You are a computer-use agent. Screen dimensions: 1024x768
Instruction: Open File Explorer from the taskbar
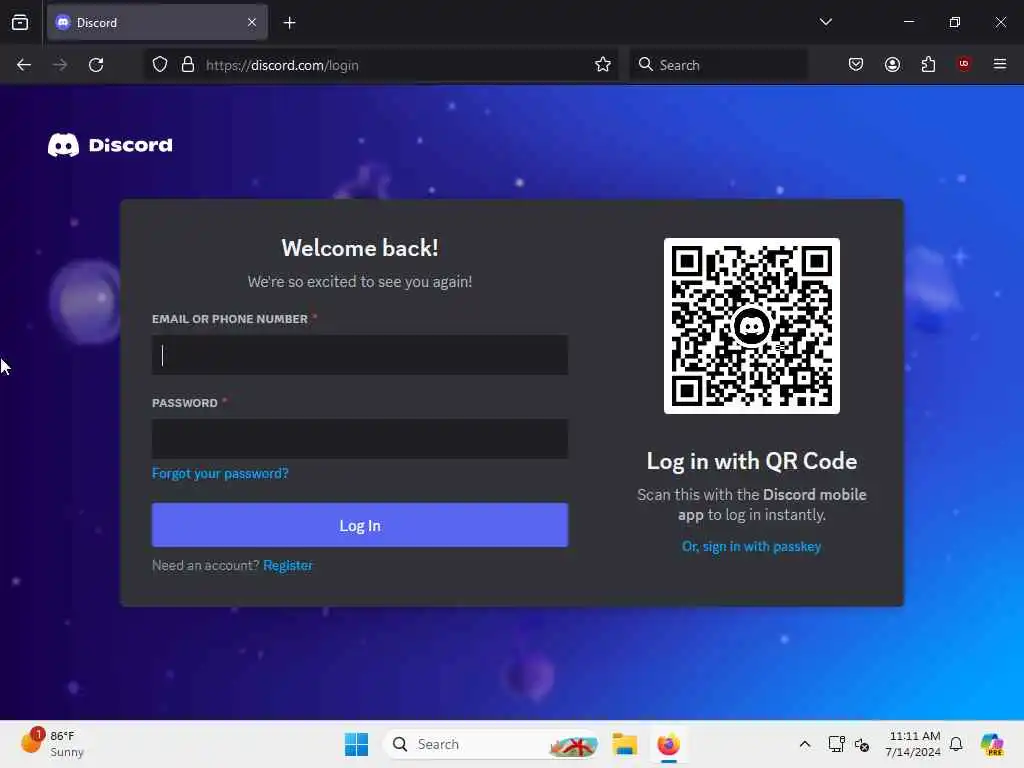pos(624,744)
